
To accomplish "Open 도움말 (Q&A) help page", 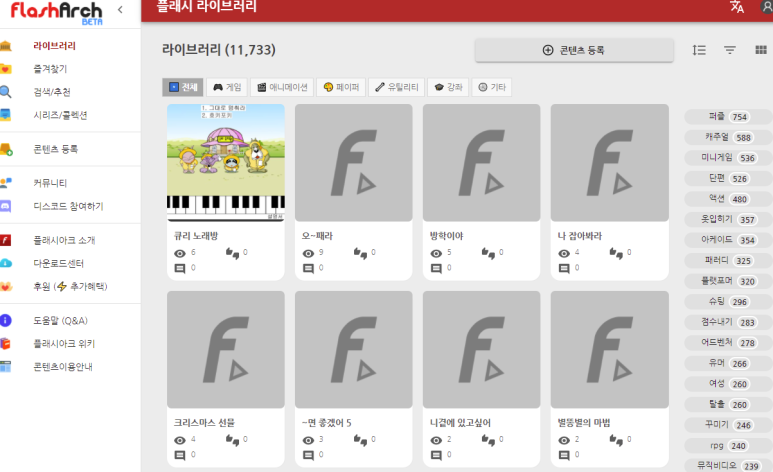I will pyautogui.click(x=60, y=321).
